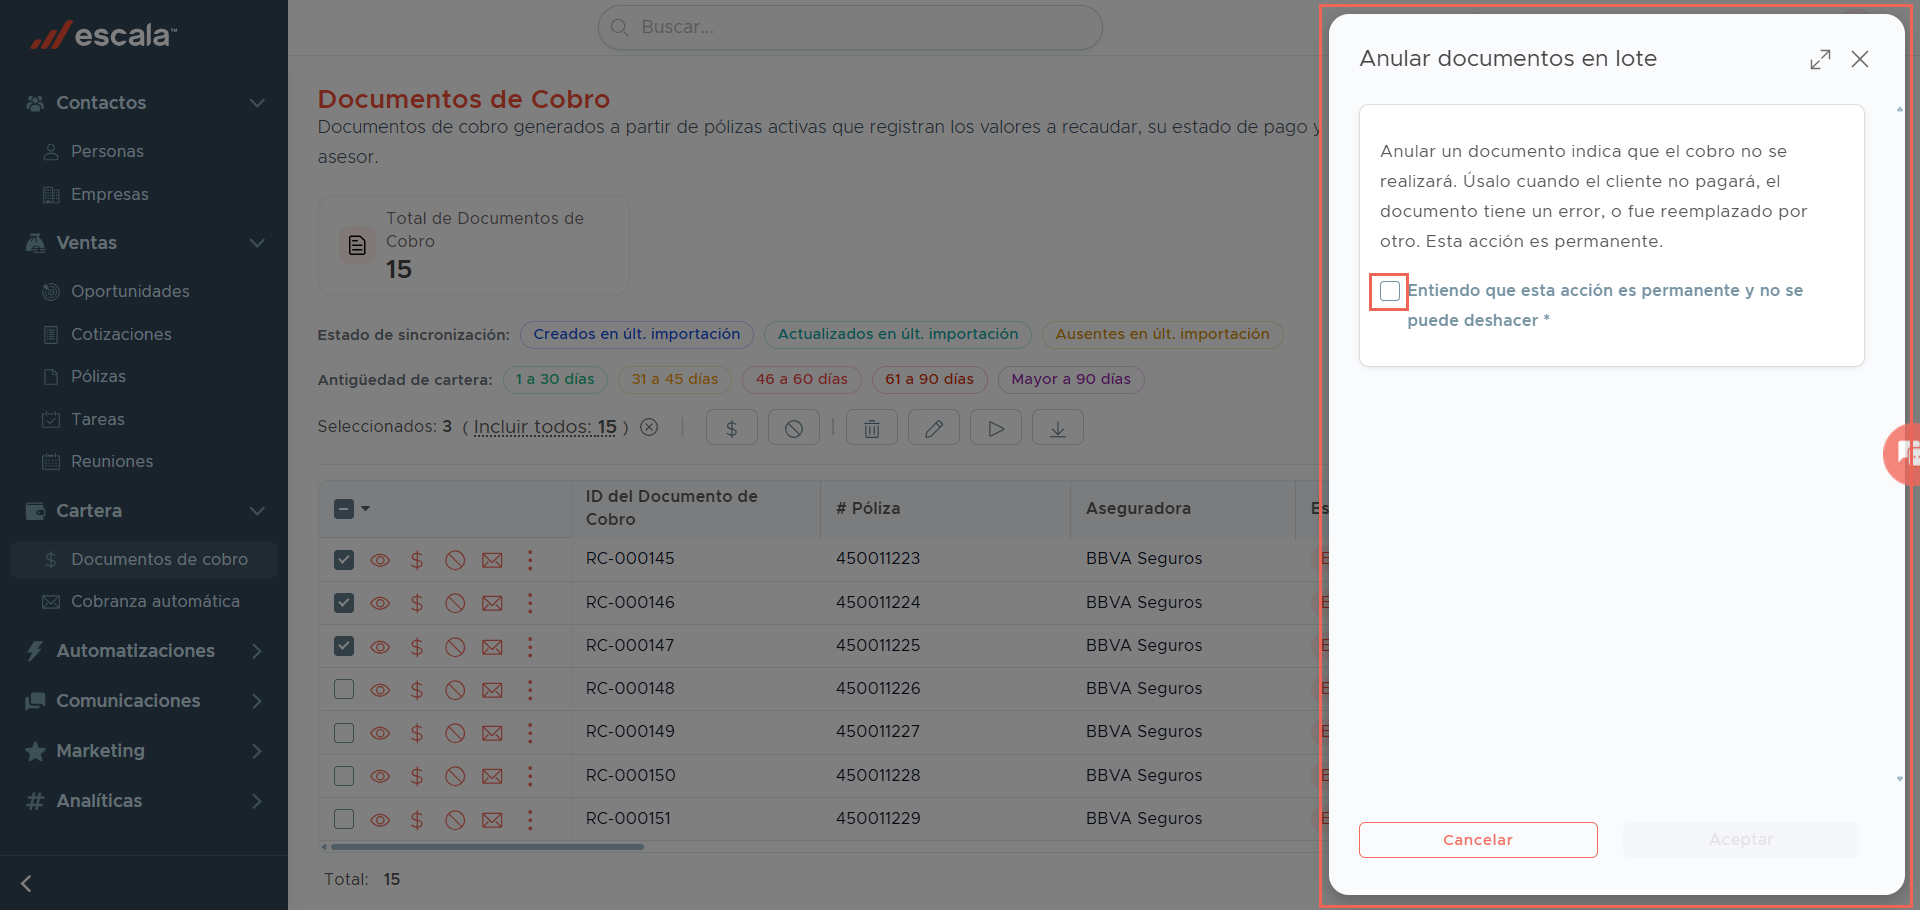The image size is (1920, 910).
Task: Toggle the select-all header checkbox
Action: (x=344, y=509)
